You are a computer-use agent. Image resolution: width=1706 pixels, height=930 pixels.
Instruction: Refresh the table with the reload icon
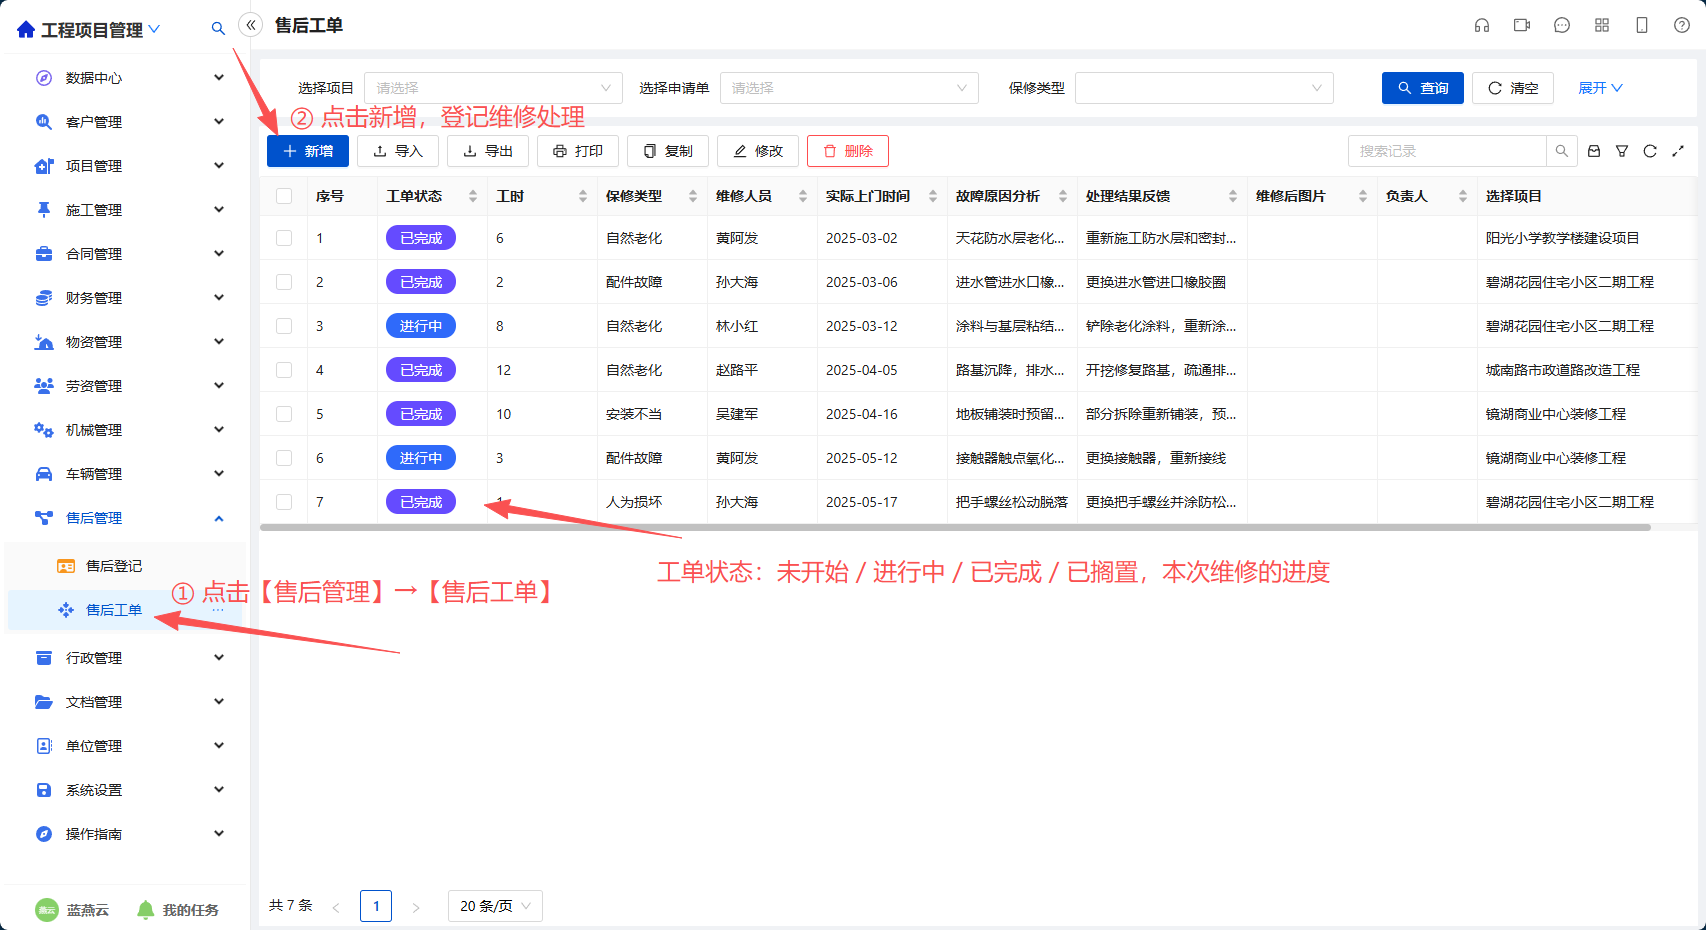click(x=1650, y=151)
